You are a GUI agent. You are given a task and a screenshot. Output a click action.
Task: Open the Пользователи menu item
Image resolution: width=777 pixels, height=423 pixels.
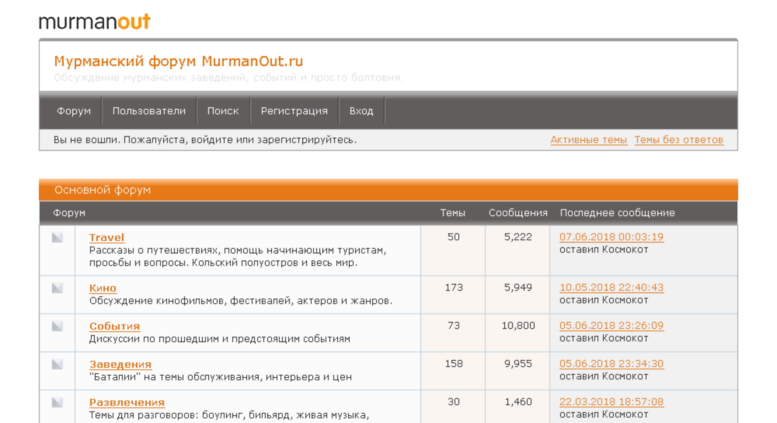(149, 111)
